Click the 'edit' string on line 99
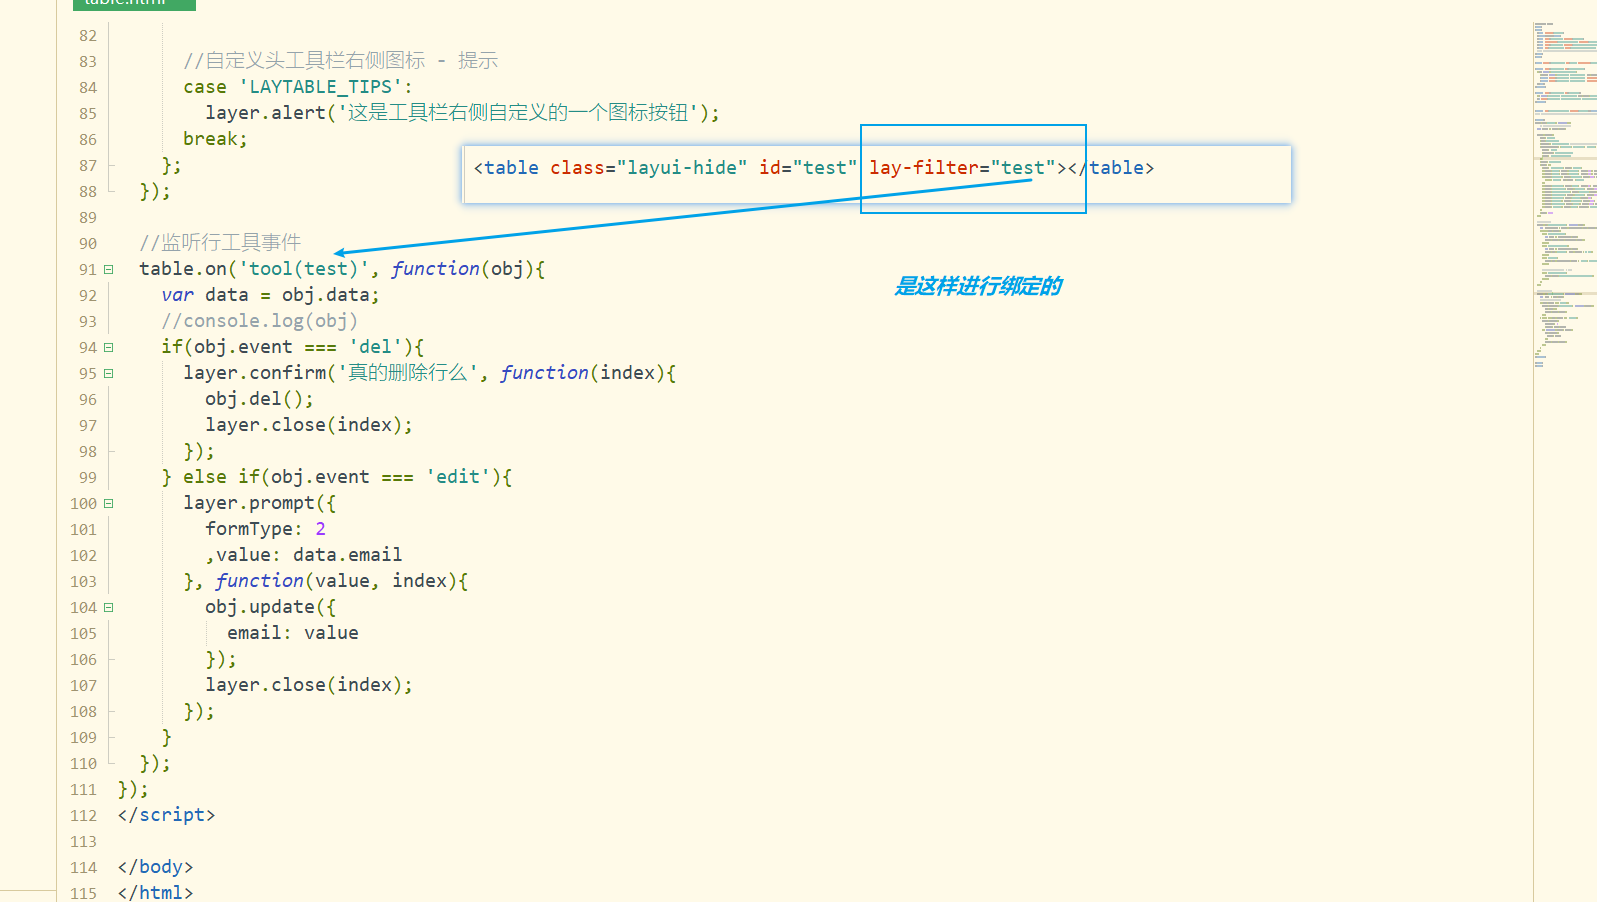The height and width of the screenshot is (902, 1597). coord(458,477)
